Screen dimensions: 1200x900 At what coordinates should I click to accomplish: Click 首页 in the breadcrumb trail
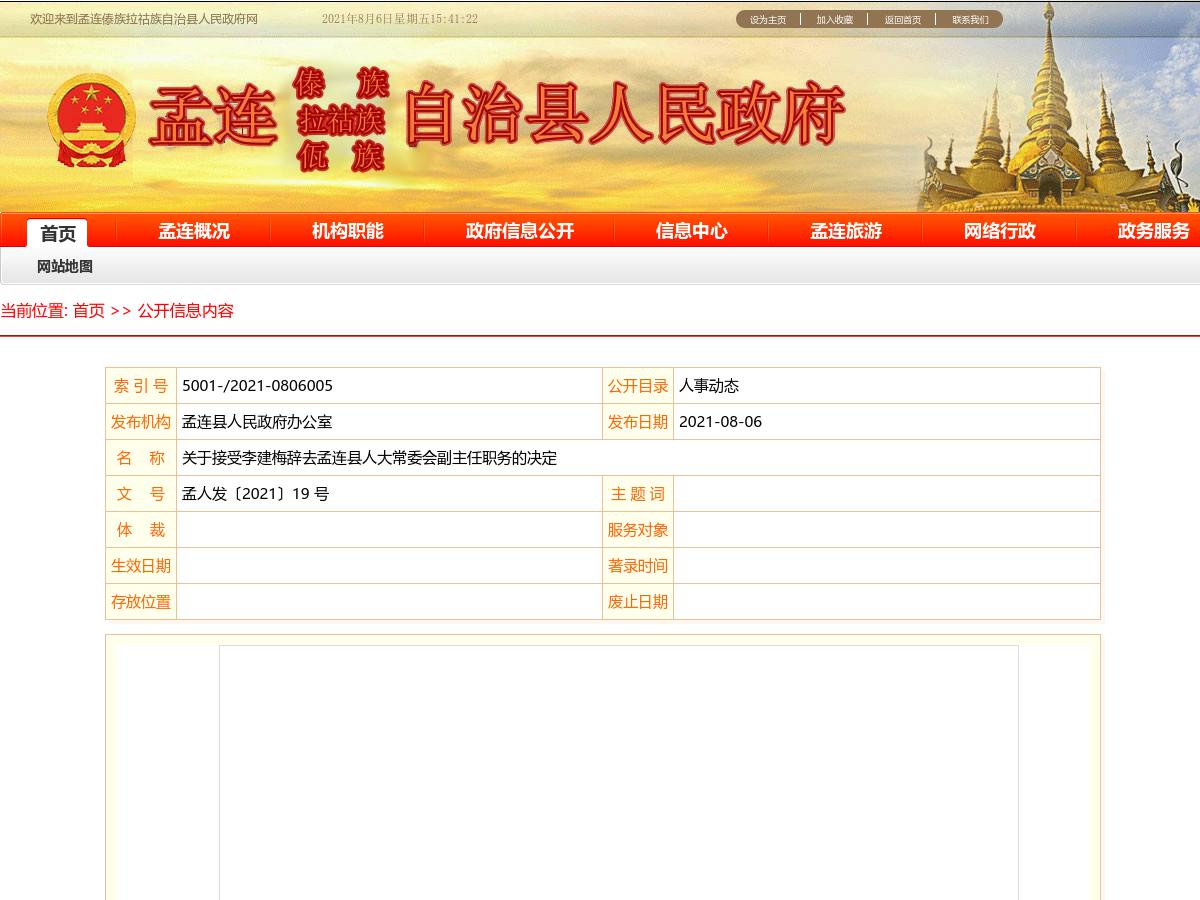point(89,311)
